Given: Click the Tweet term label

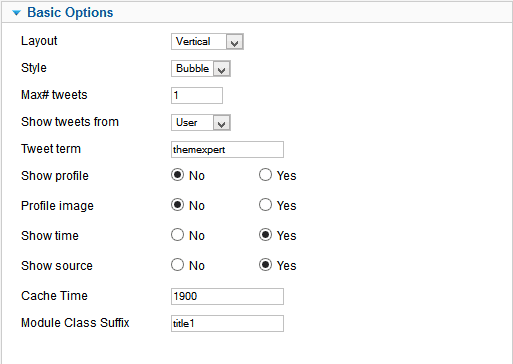Looking at the screenshot, I should (51, 149).
